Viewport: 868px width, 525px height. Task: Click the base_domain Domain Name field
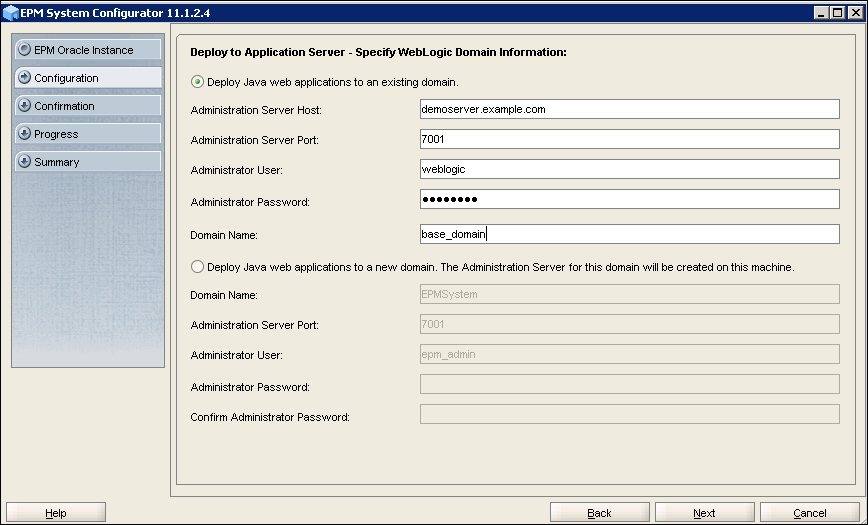pos(629,235)
